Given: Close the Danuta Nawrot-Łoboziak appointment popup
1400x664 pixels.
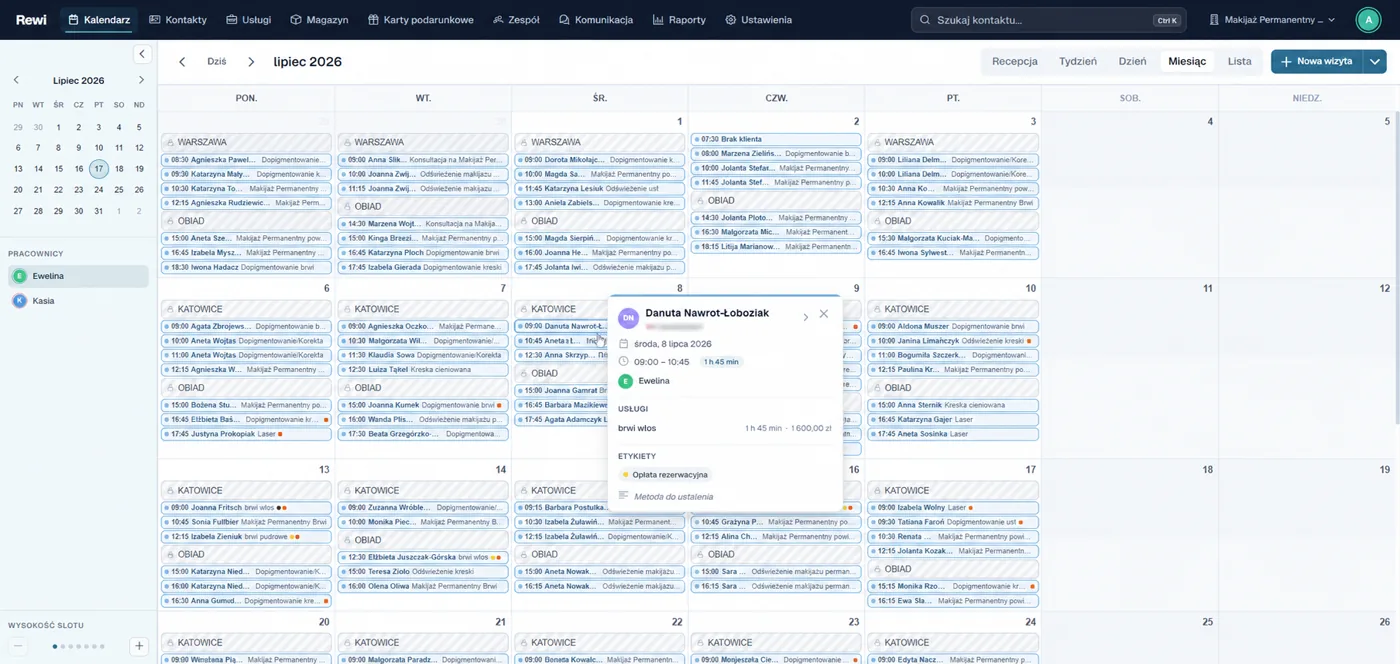Looking at the screenshot, I should pyautogui.click(x=823, y=314).
